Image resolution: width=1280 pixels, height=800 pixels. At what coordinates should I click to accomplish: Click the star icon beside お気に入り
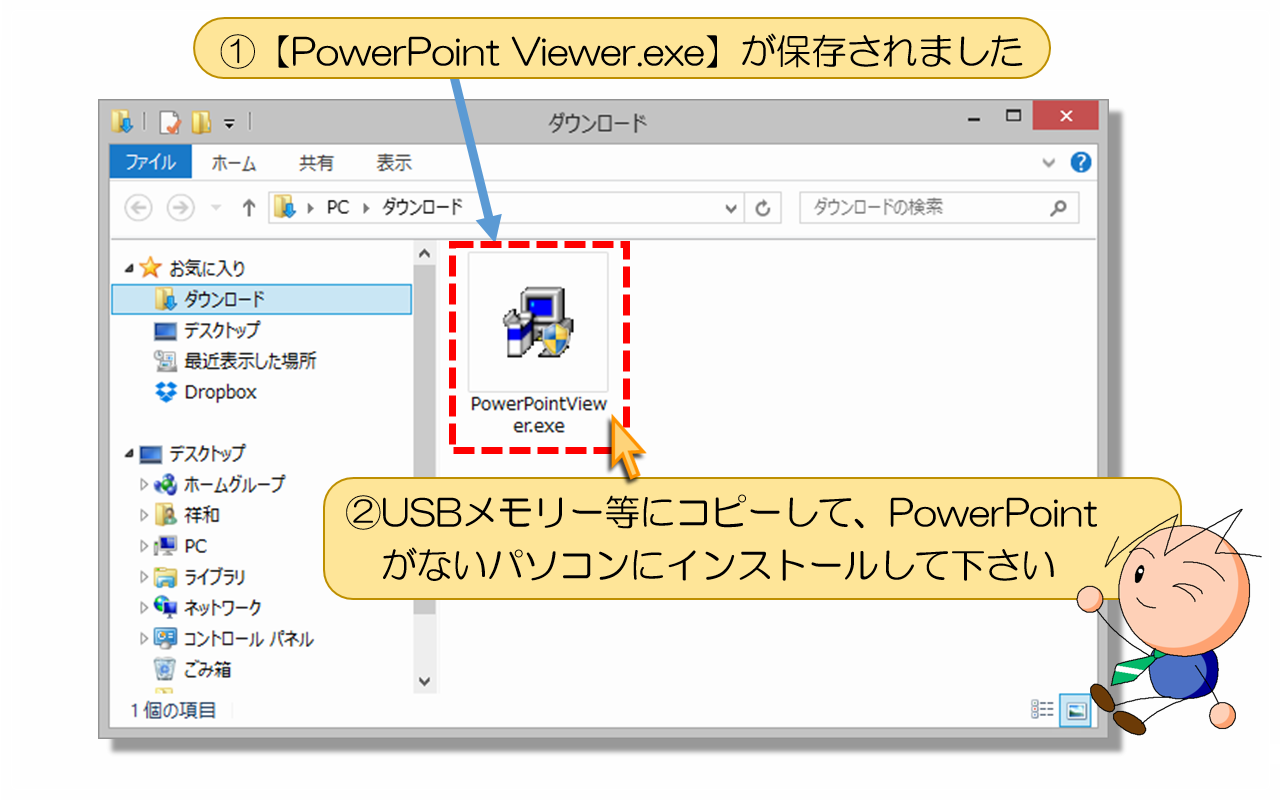coord(150,267)
